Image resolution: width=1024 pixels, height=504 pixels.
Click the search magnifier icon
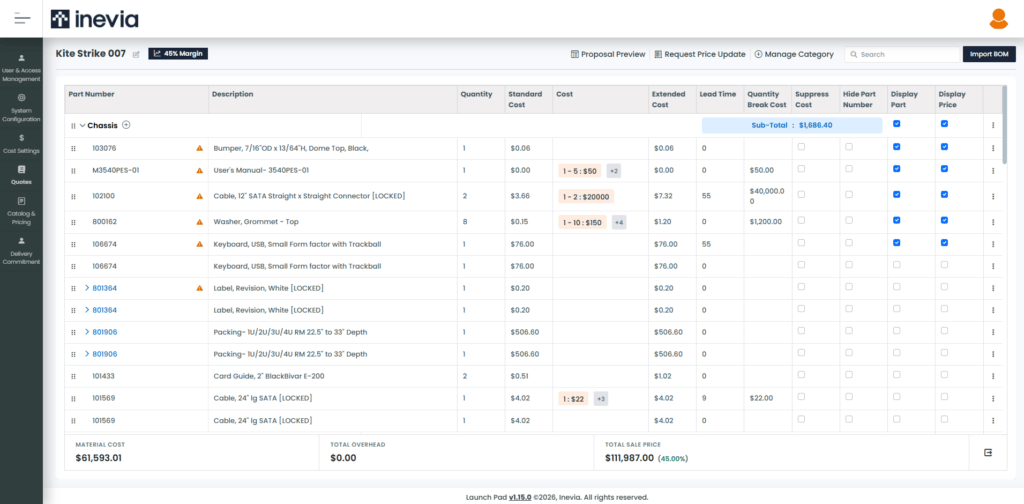pyautogui.click(x=854, y=55)
